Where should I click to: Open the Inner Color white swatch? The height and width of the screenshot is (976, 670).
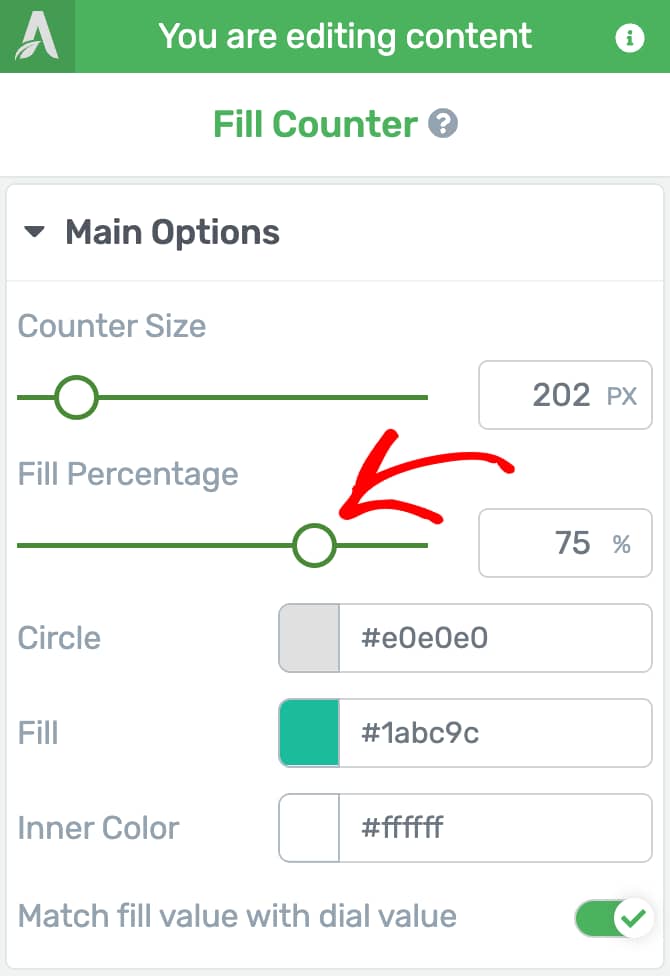(x=309, y=828)
